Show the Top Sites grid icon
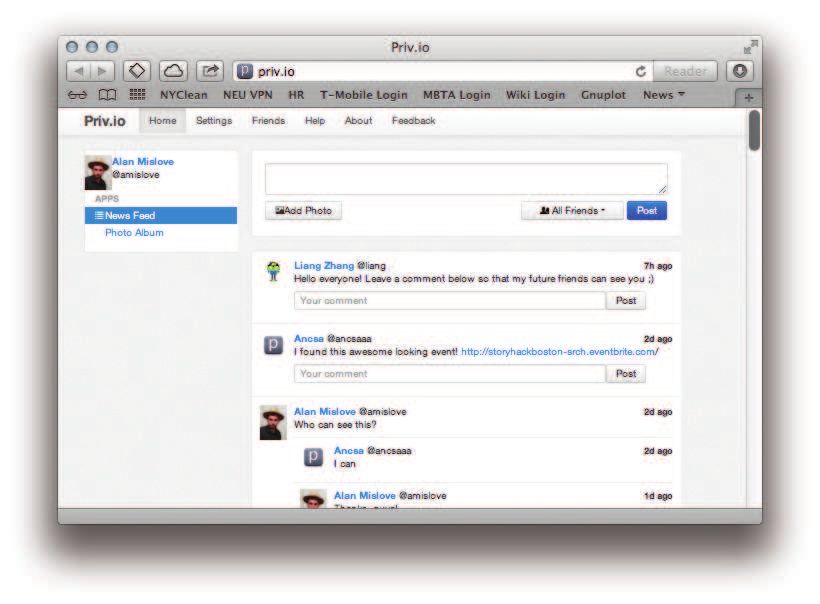The height and width of the screenshot is (604, 820). pyautogui.click(x=137, y=95)
